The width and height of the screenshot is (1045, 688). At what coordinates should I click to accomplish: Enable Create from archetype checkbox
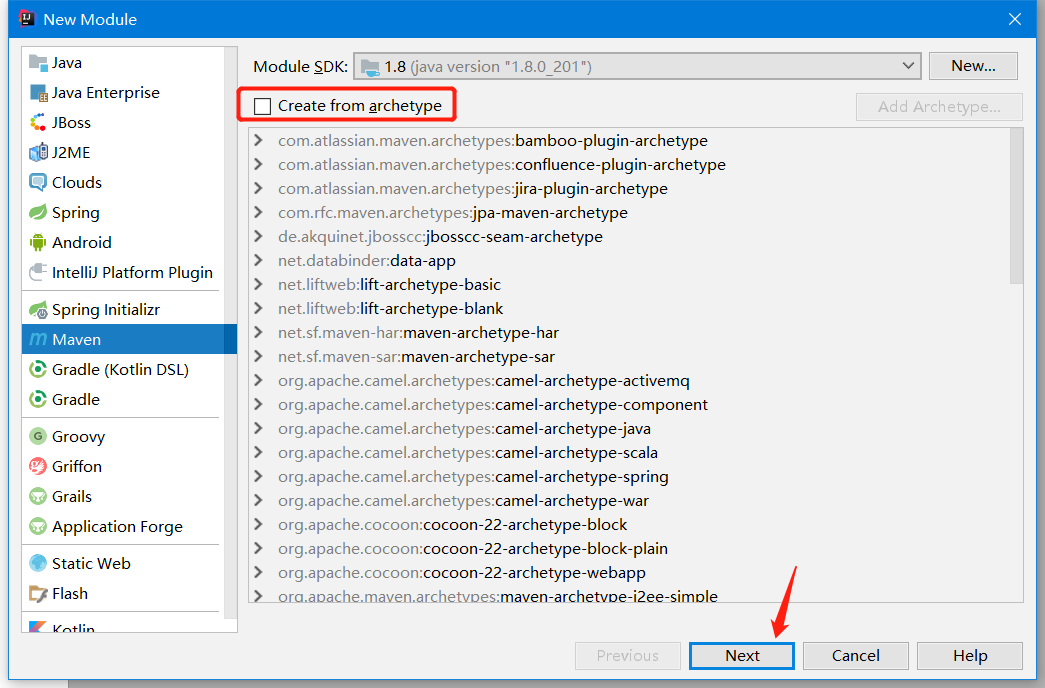coord(263,106)
